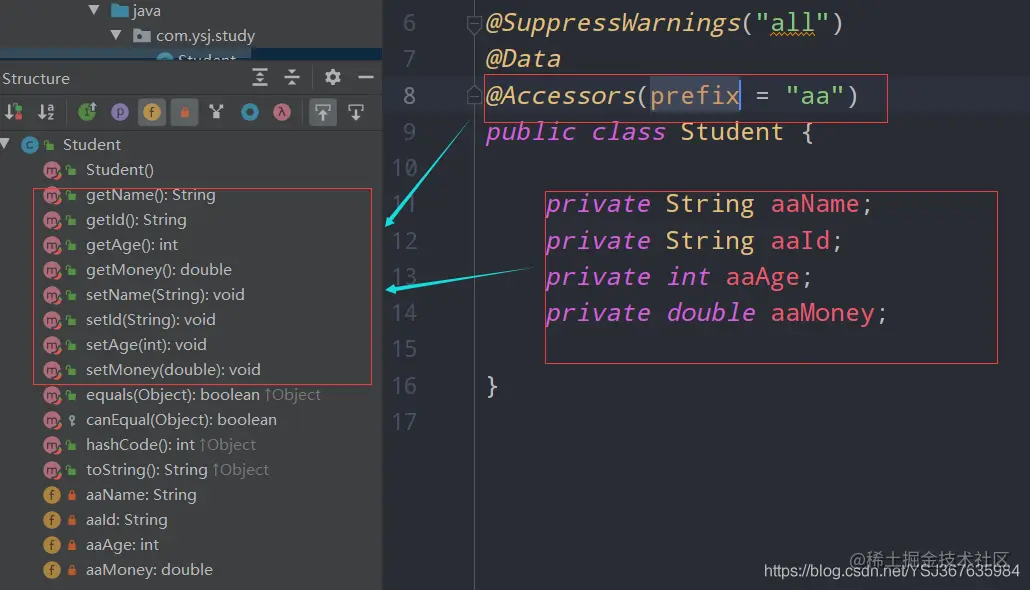Select getName(): String method

(150, 194)
